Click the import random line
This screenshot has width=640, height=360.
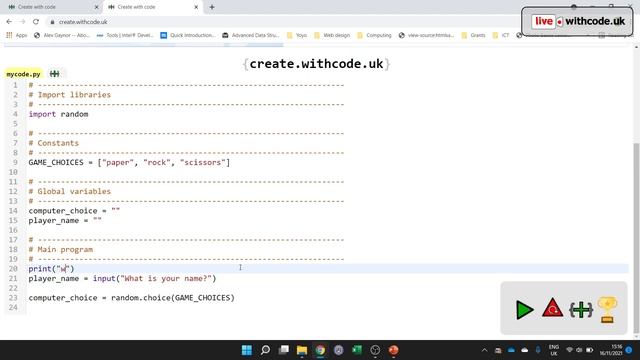coord(58,114)
